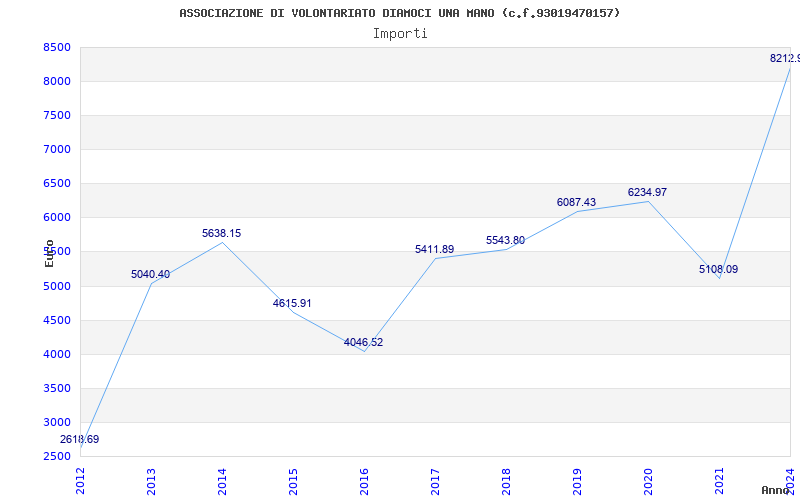Click the x-axis year label 2021
This screenshot has width=800, height=500.
click(x=719, y=481)
